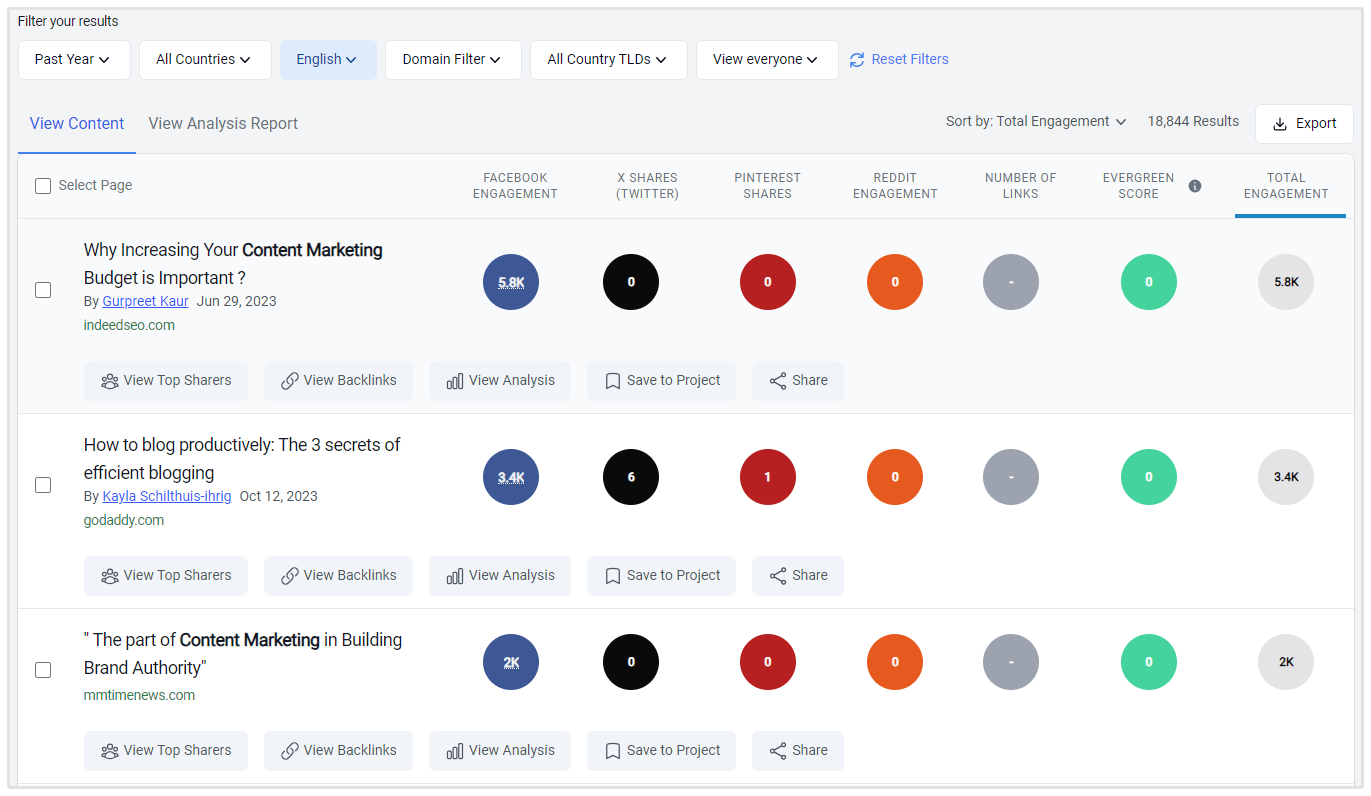Open the Past Year date filter dropdown
Image resolution: width=1371 pixels, height=796 pixels.
(73, 60)
